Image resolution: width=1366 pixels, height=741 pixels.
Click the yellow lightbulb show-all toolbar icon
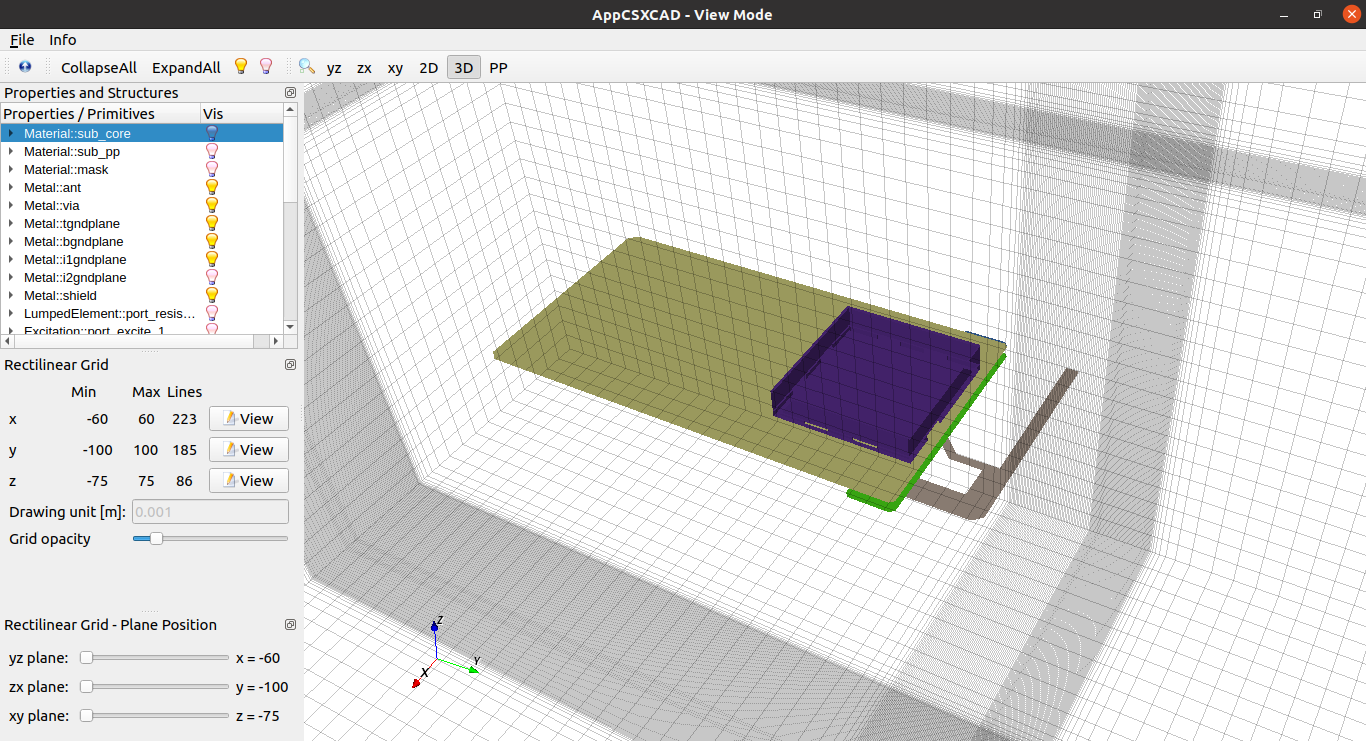click(x=241, y=67)
